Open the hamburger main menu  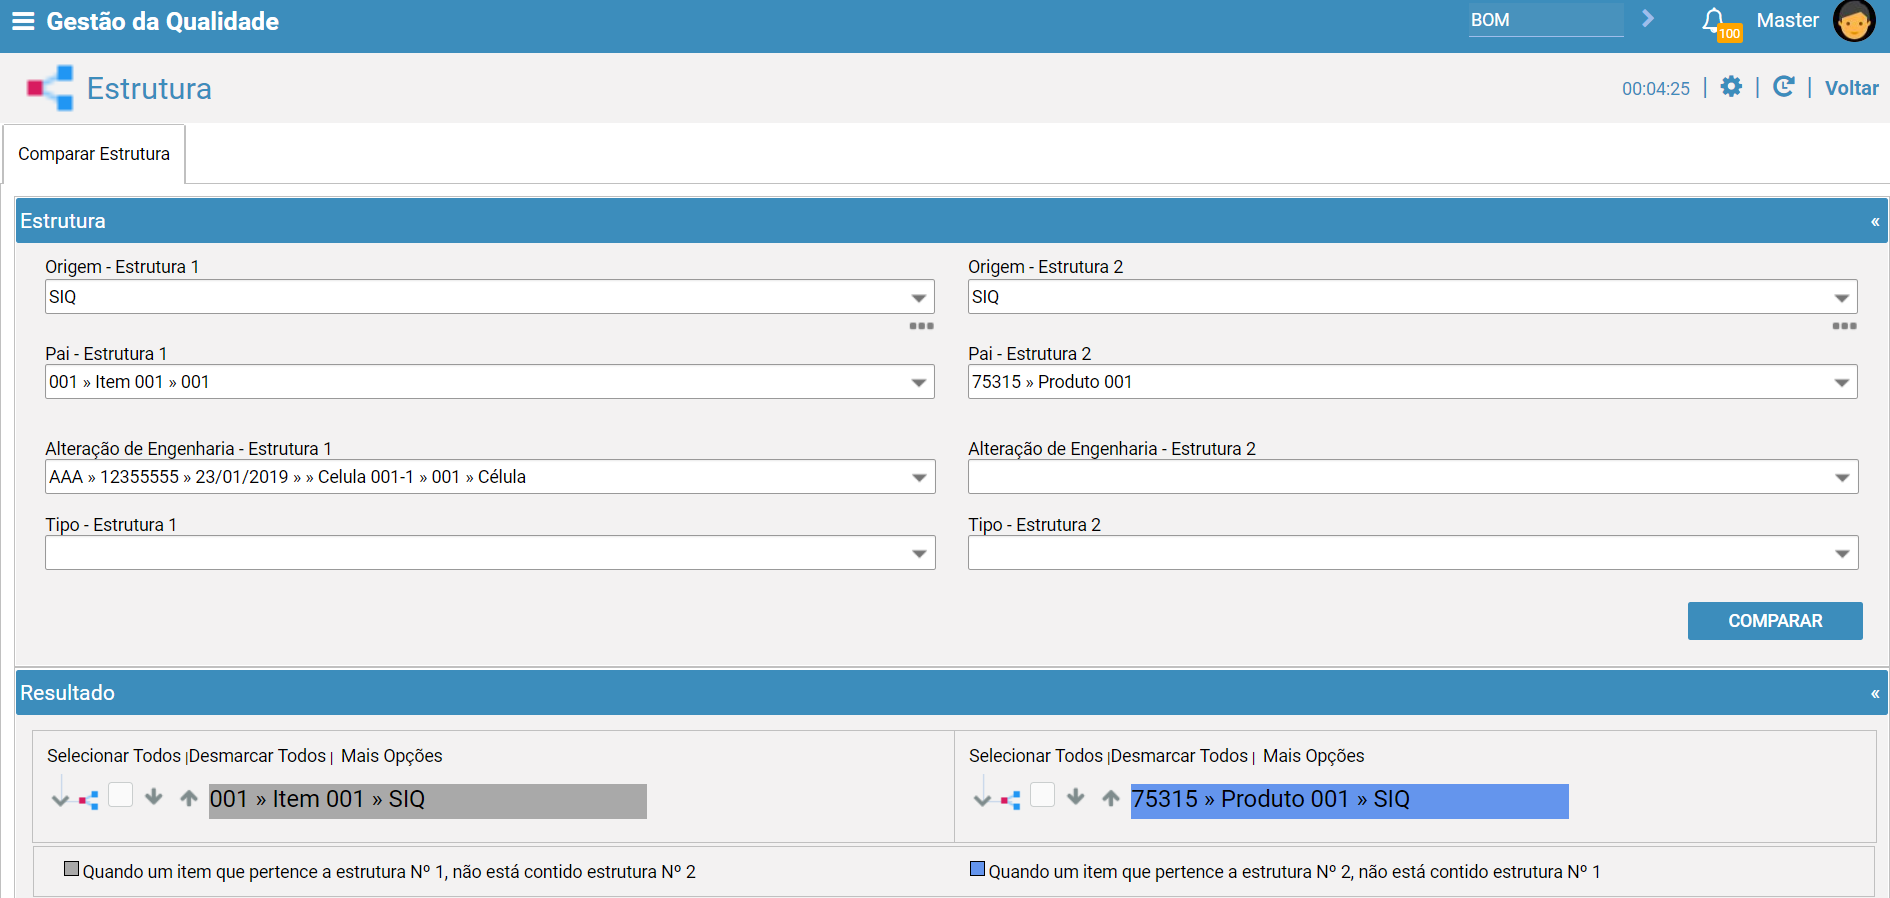click(23, 21)
